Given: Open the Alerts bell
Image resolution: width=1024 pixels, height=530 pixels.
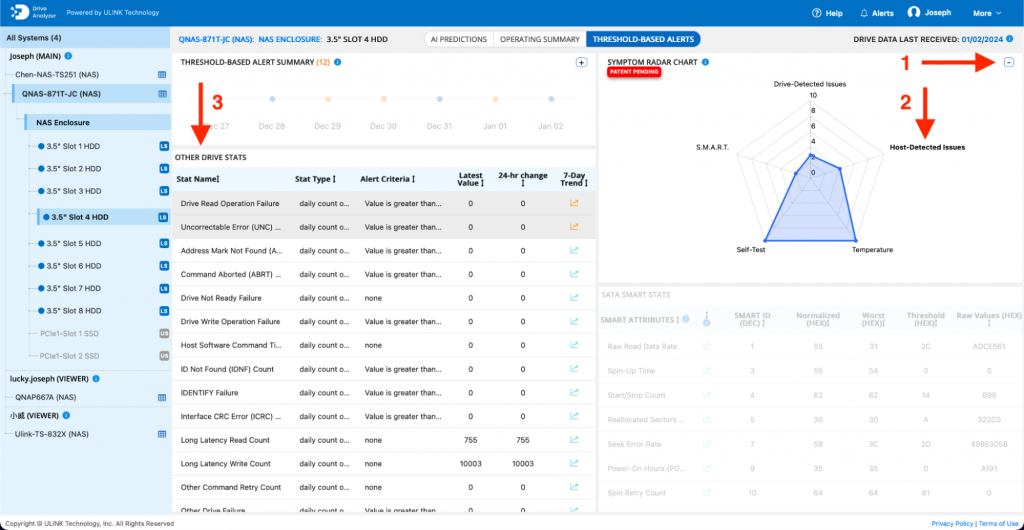Looking at the screenshot, I should 877,13.
